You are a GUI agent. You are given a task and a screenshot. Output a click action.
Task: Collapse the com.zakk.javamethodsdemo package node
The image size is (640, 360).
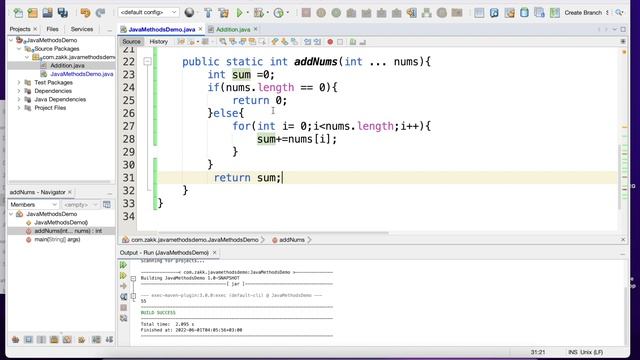pos(27,57)
